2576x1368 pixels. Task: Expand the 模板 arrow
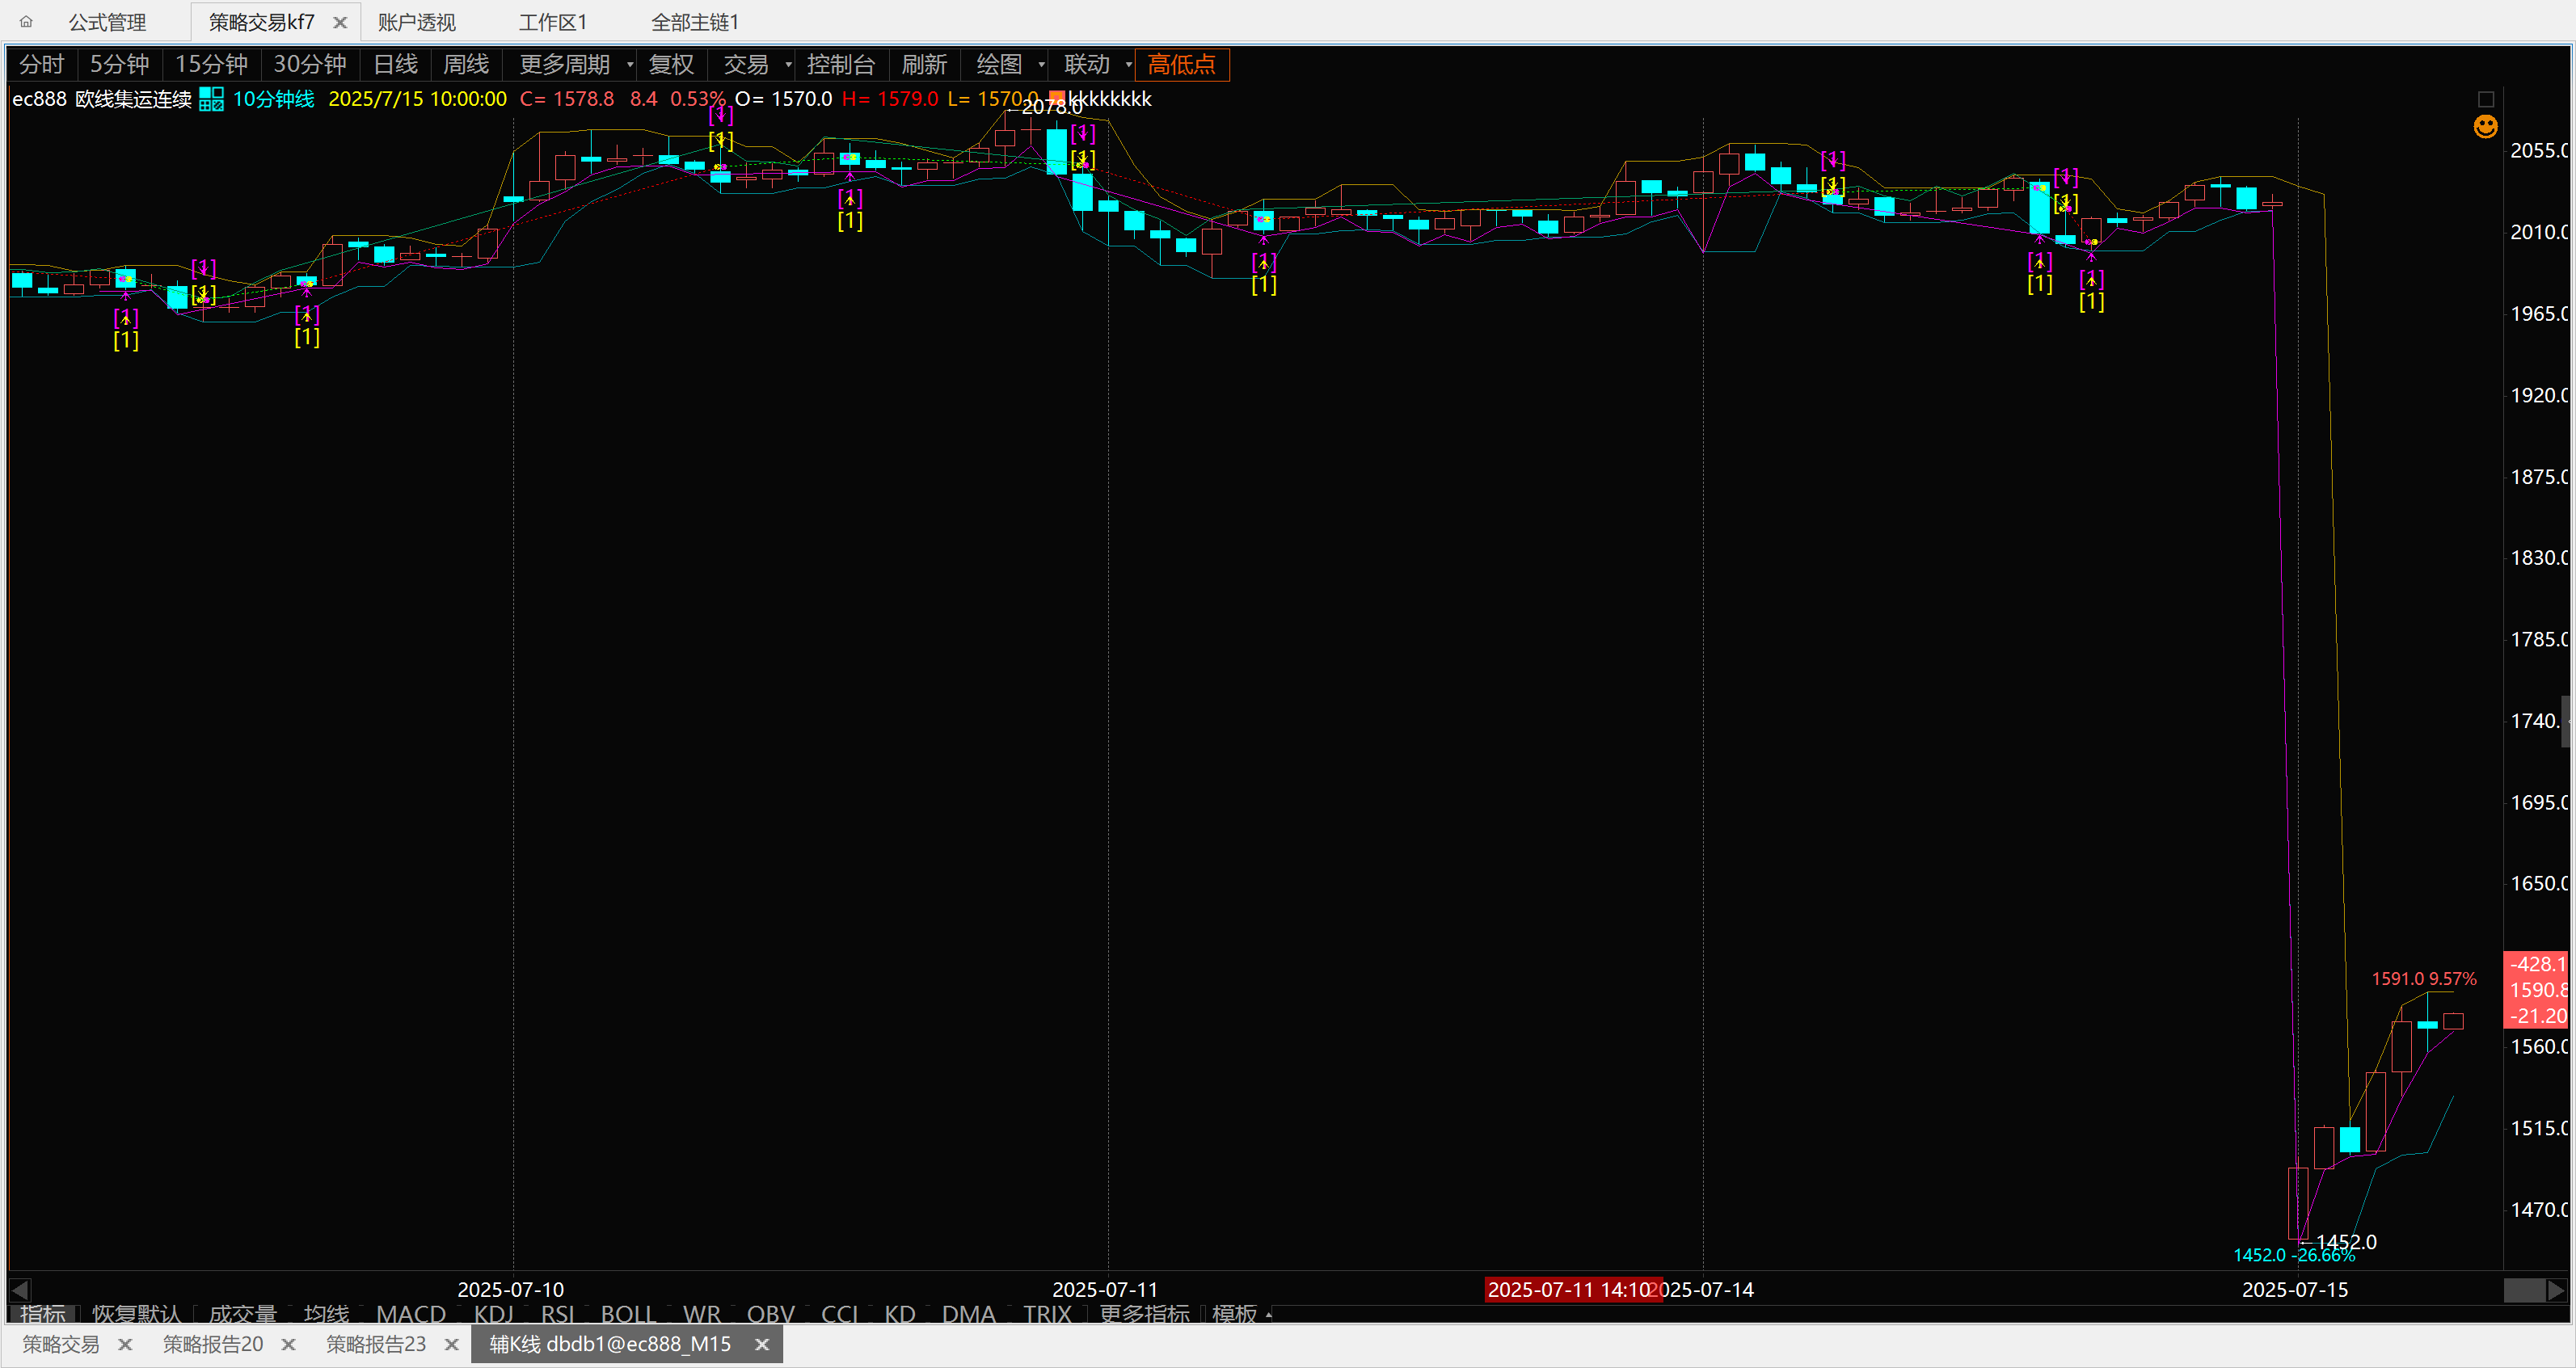tap(1269, 1314)
